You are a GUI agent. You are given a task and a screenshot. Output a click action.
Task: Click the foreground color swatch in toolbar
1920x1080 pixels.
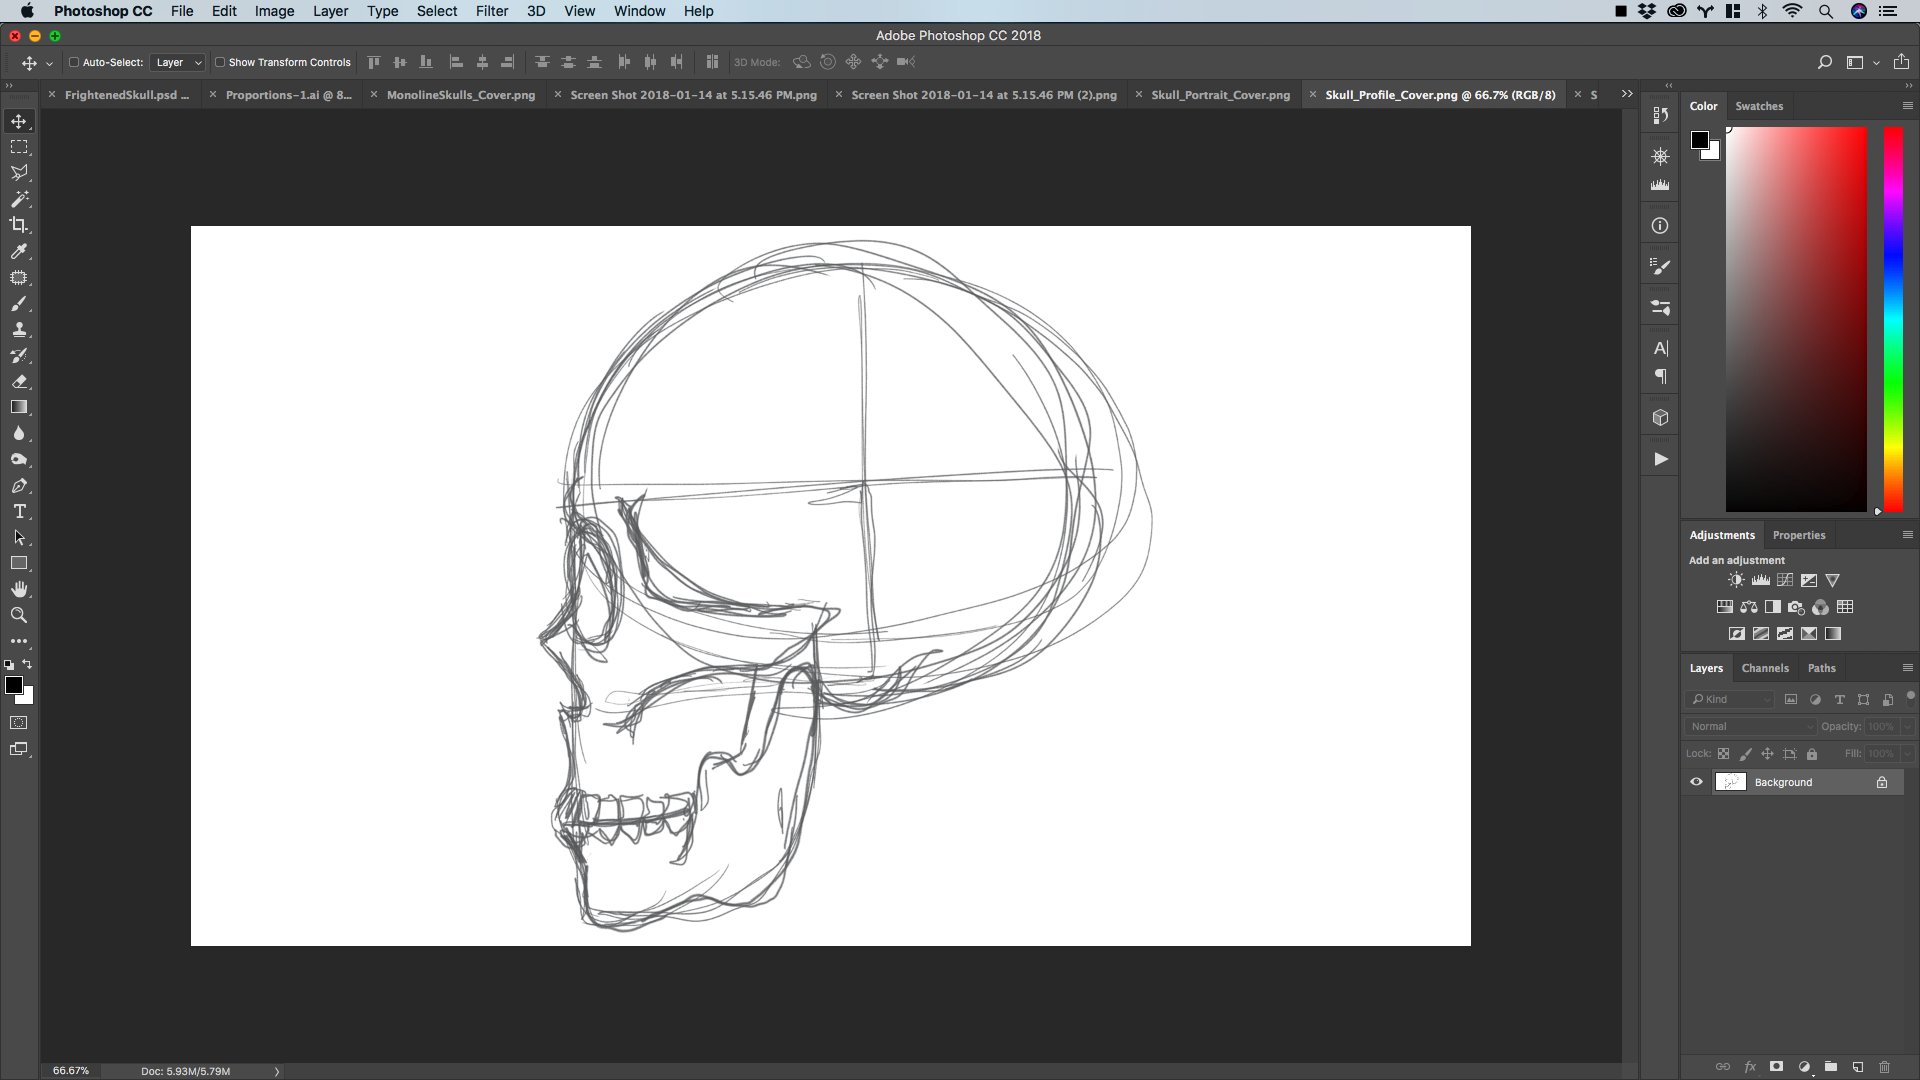(14, 685)
